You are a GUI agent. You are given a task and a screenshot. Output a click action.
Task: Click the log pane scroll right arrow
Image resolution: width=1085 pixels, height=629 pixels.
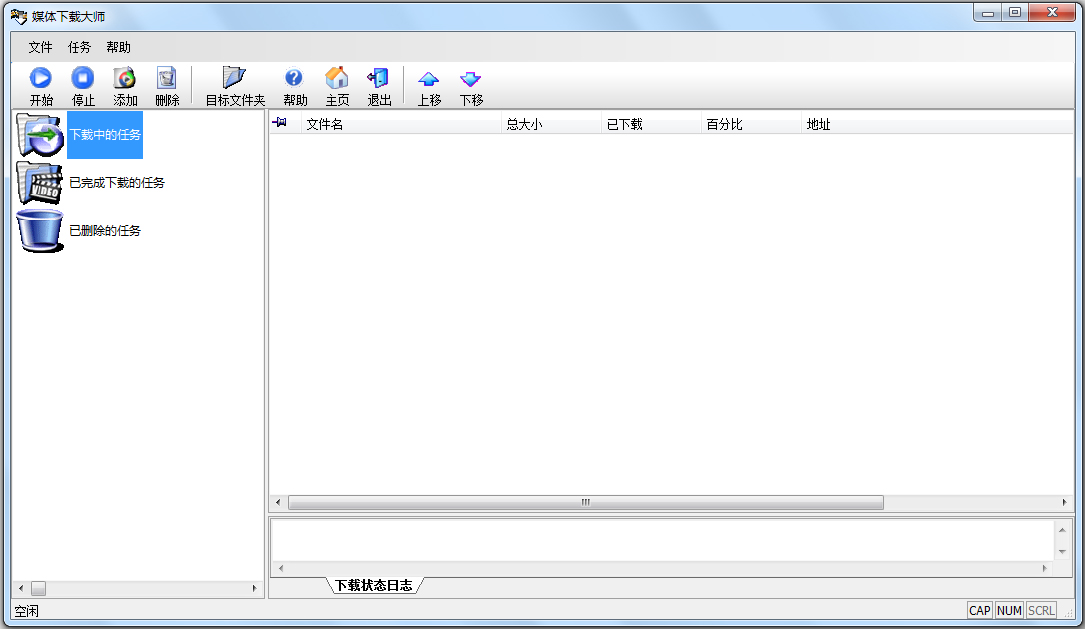click(1045, 568)
